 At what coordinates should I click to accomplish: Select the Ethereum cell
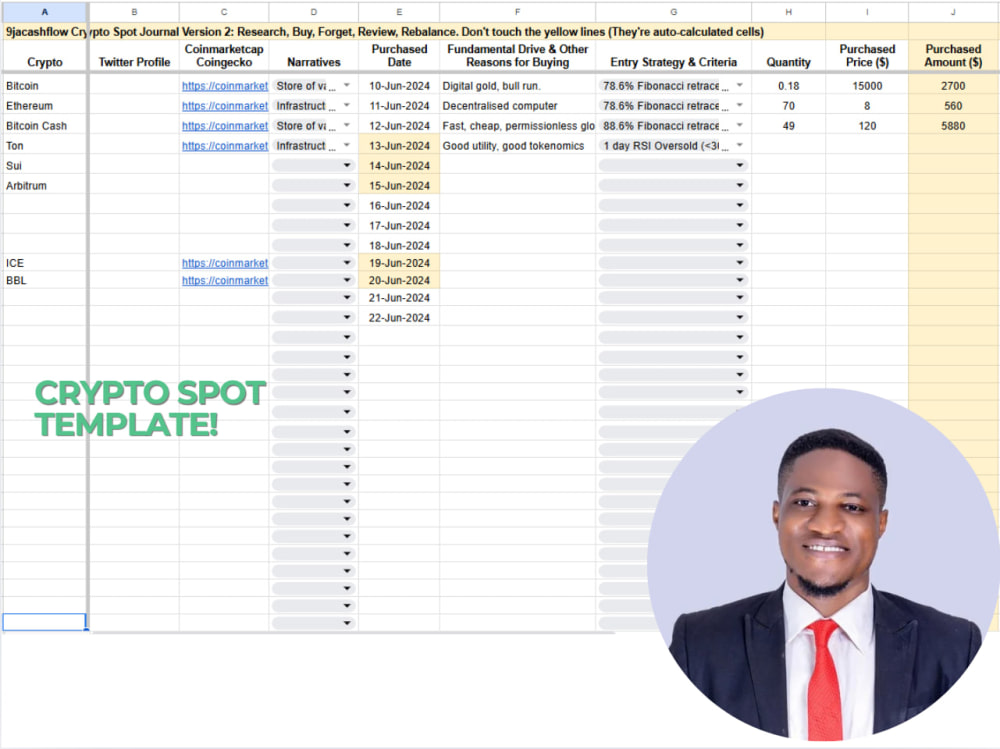(45, 105)
